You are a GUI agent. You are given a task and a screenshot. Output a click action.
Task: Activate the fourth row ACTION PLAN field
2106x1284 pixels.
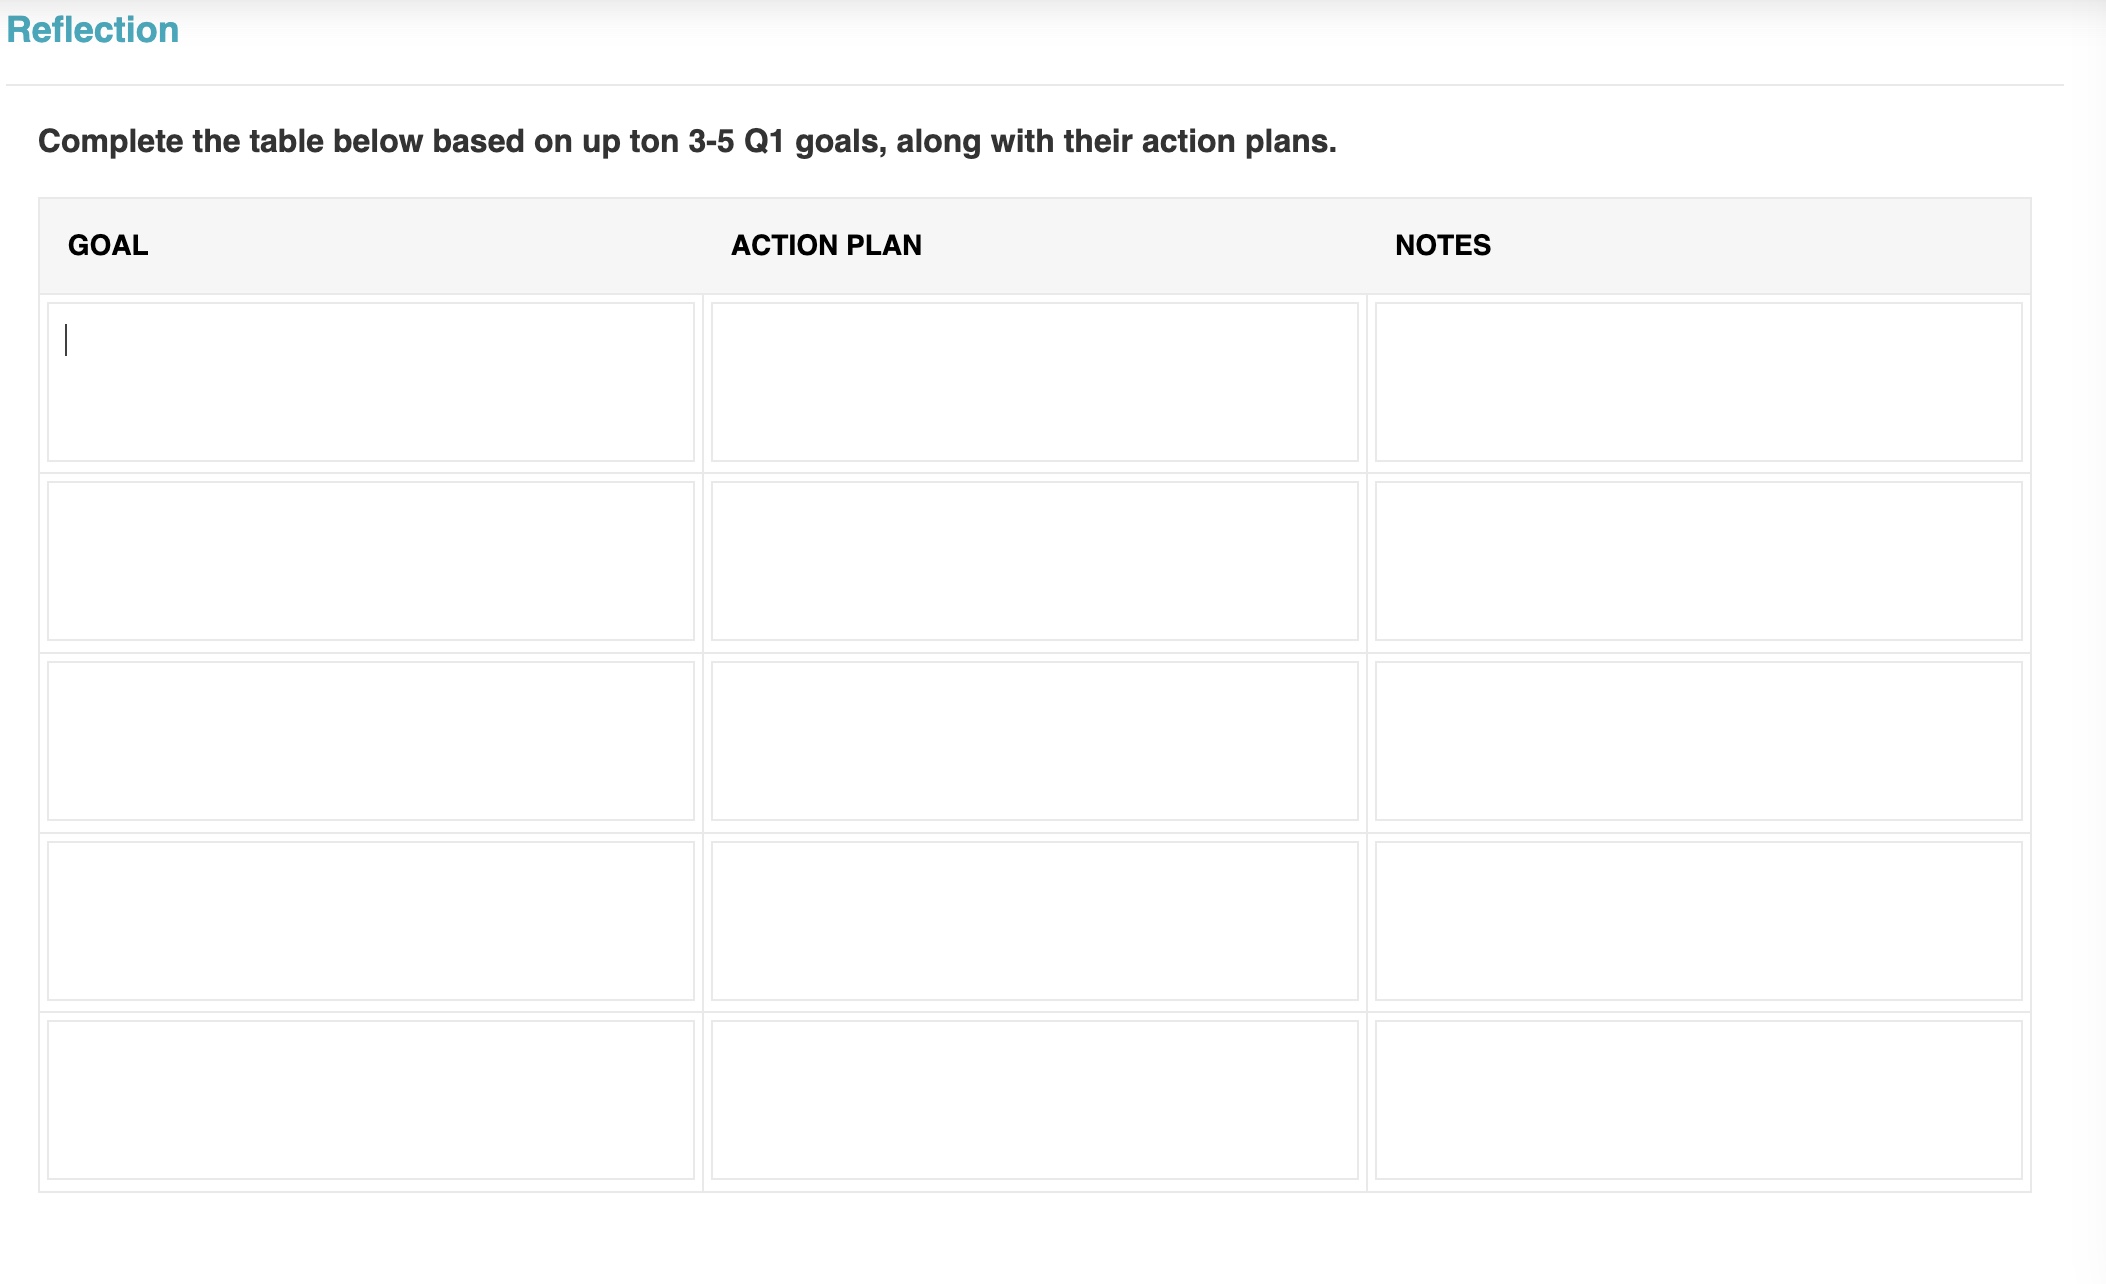[1034, 921]
